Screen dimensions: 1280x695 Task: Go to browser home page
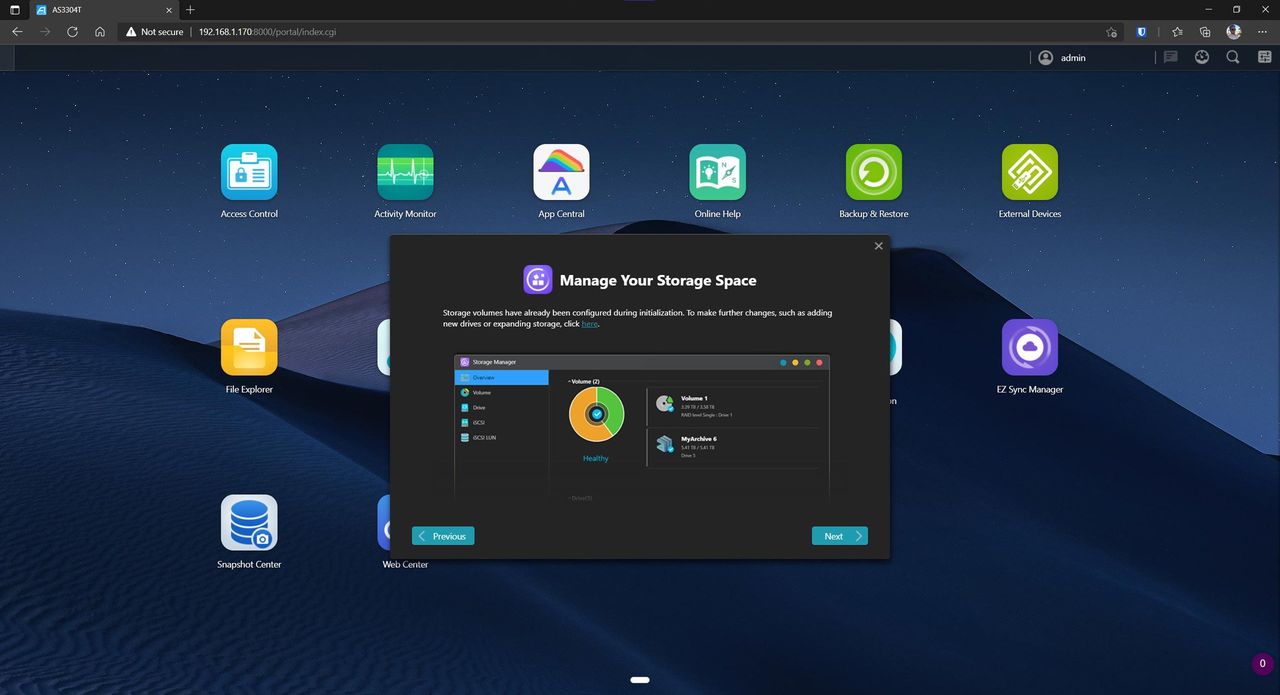100,32
